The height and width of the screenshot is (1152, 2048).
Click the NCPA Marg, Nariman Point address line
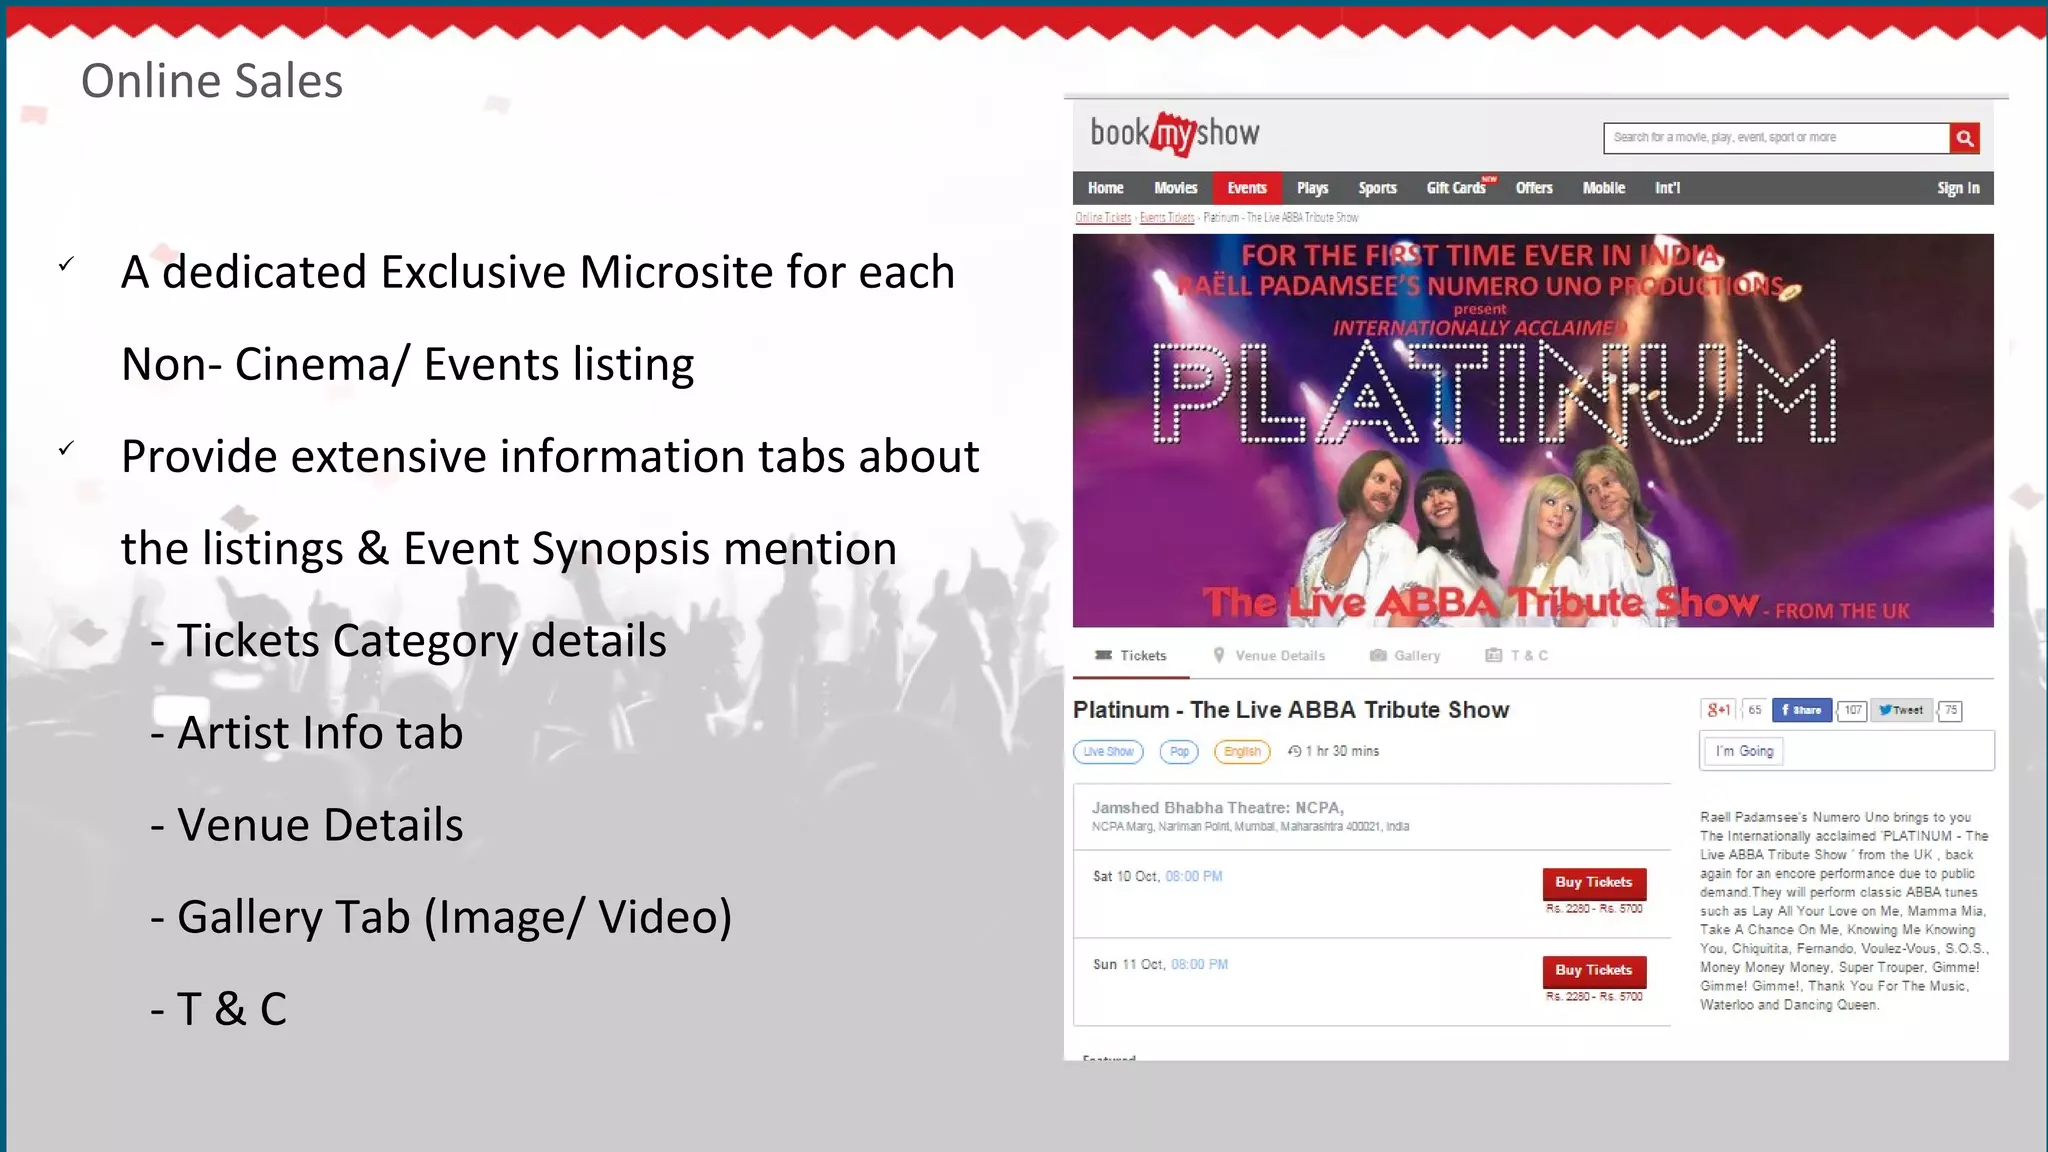point(1250,827)
